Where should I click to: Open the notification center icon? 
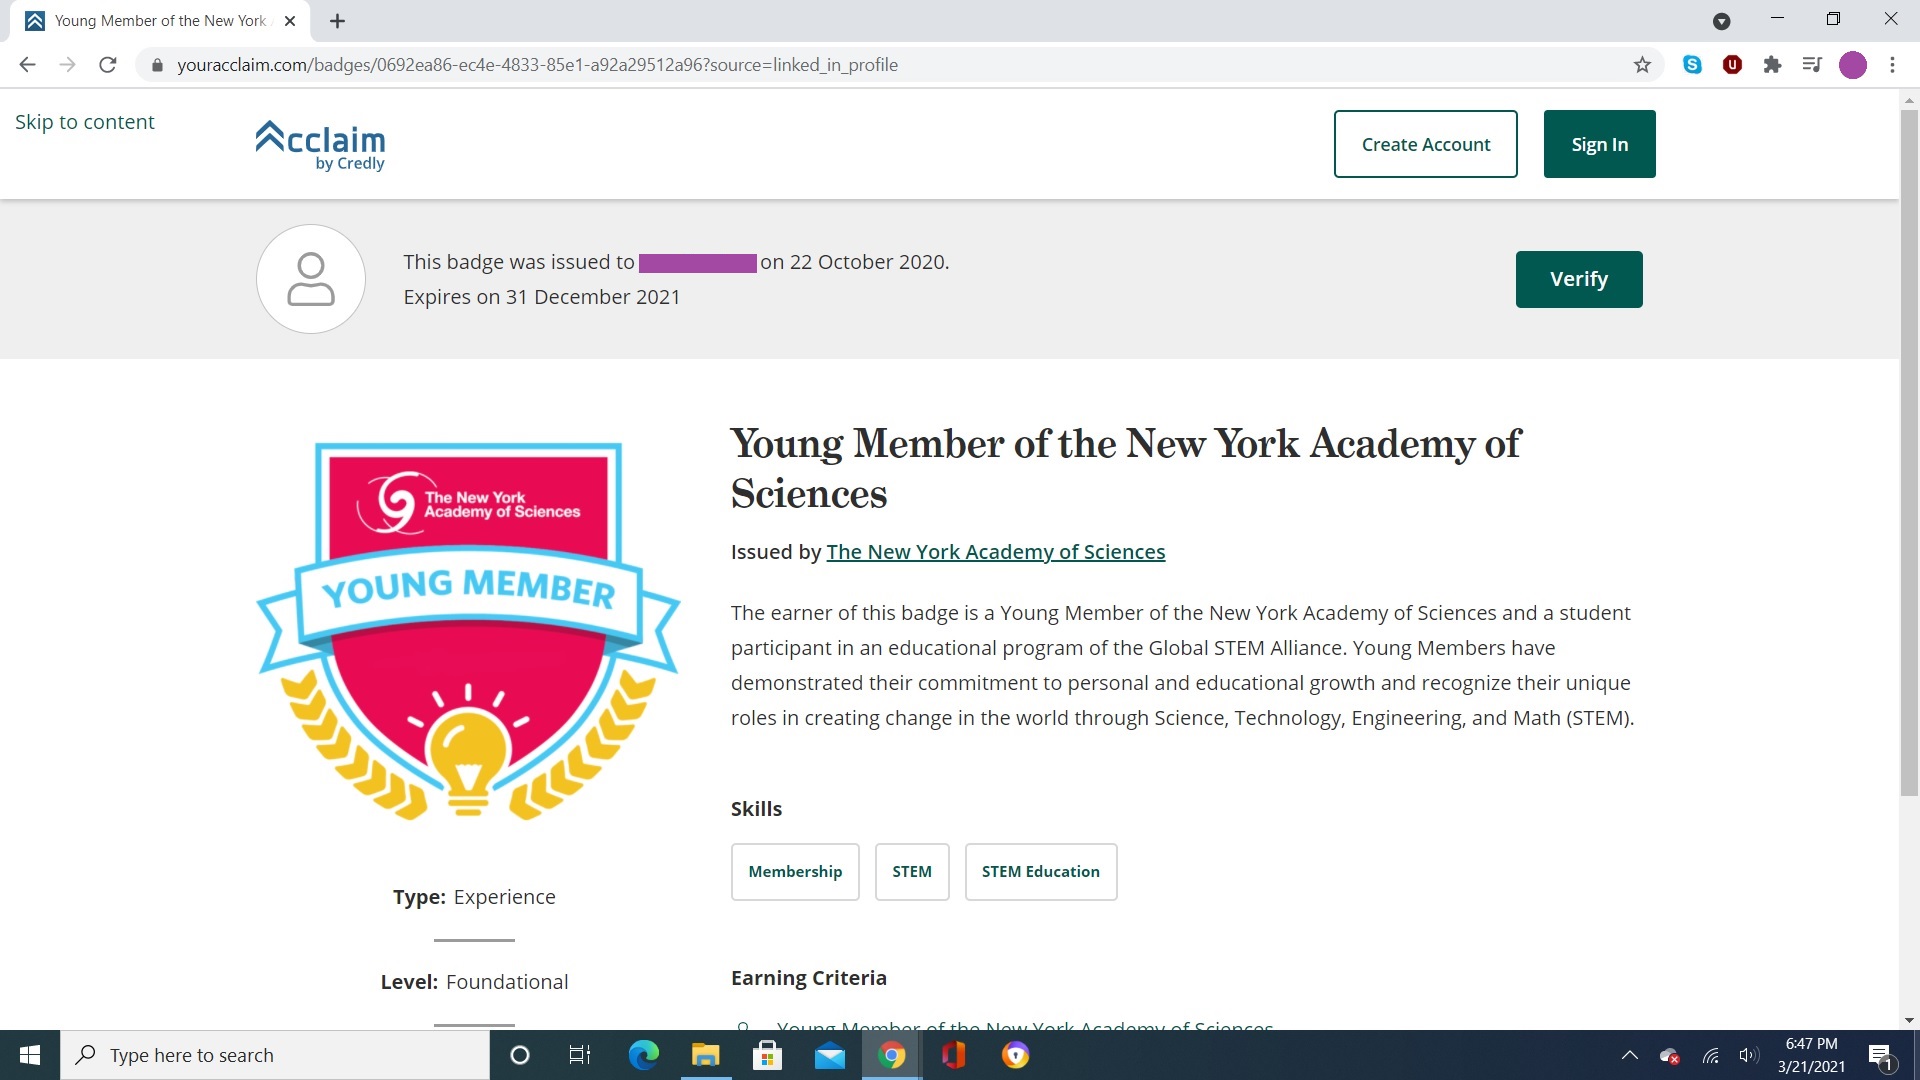coord(1881,1055)
